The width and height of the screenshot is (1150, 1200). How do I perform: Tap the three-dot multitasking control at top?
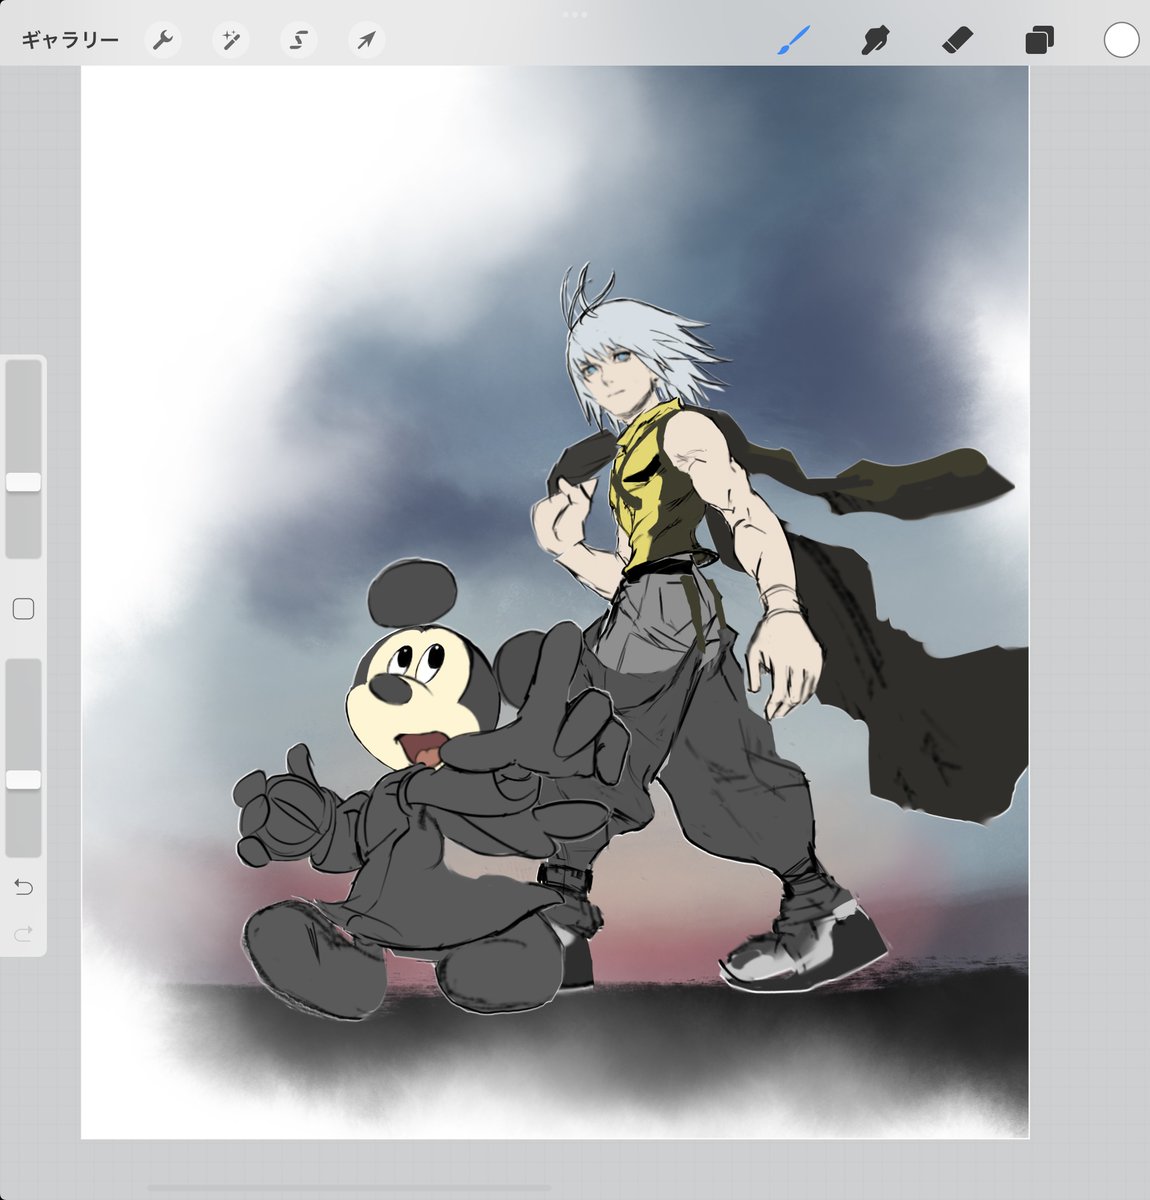pyautogui.click(x=575, y=14)
